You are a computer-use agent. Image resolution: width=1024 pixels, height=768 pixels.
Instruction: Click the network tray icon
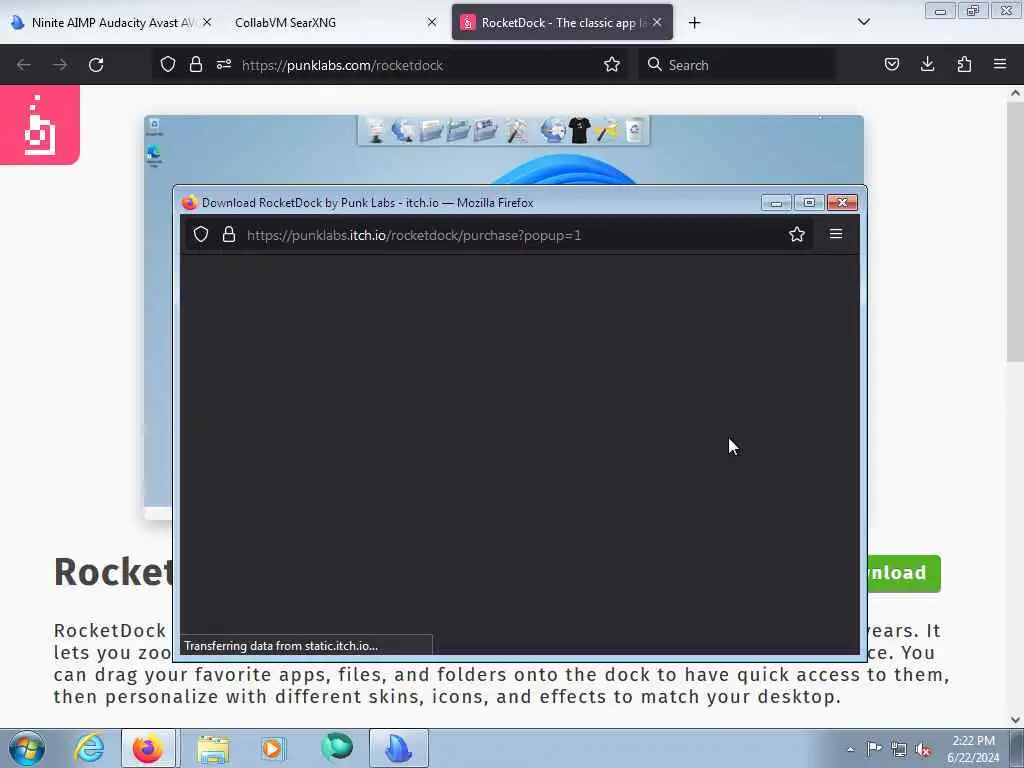coord(899,749)
